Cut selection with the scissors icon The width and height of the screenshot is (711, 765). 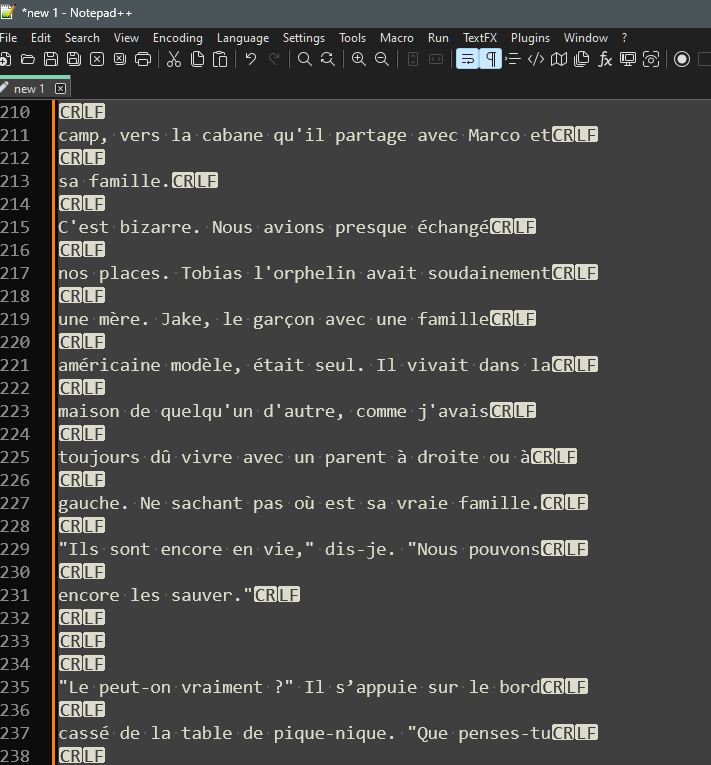tap(174, 59)
